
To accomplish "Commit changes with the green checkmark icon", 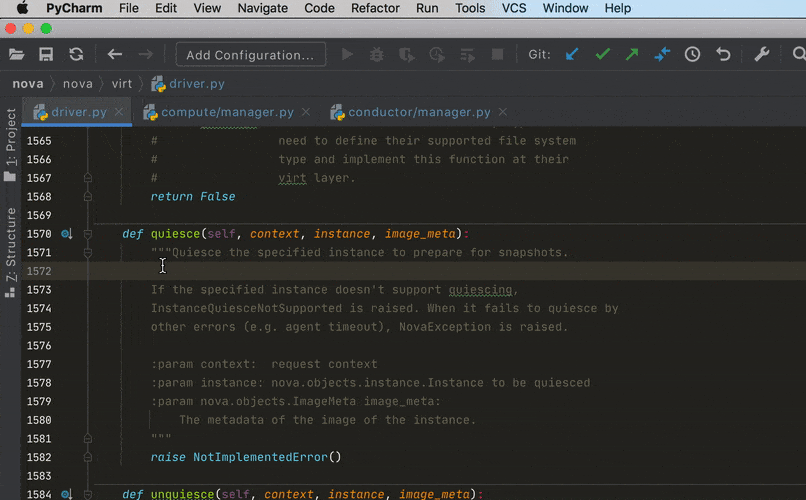I will [602, 55].
